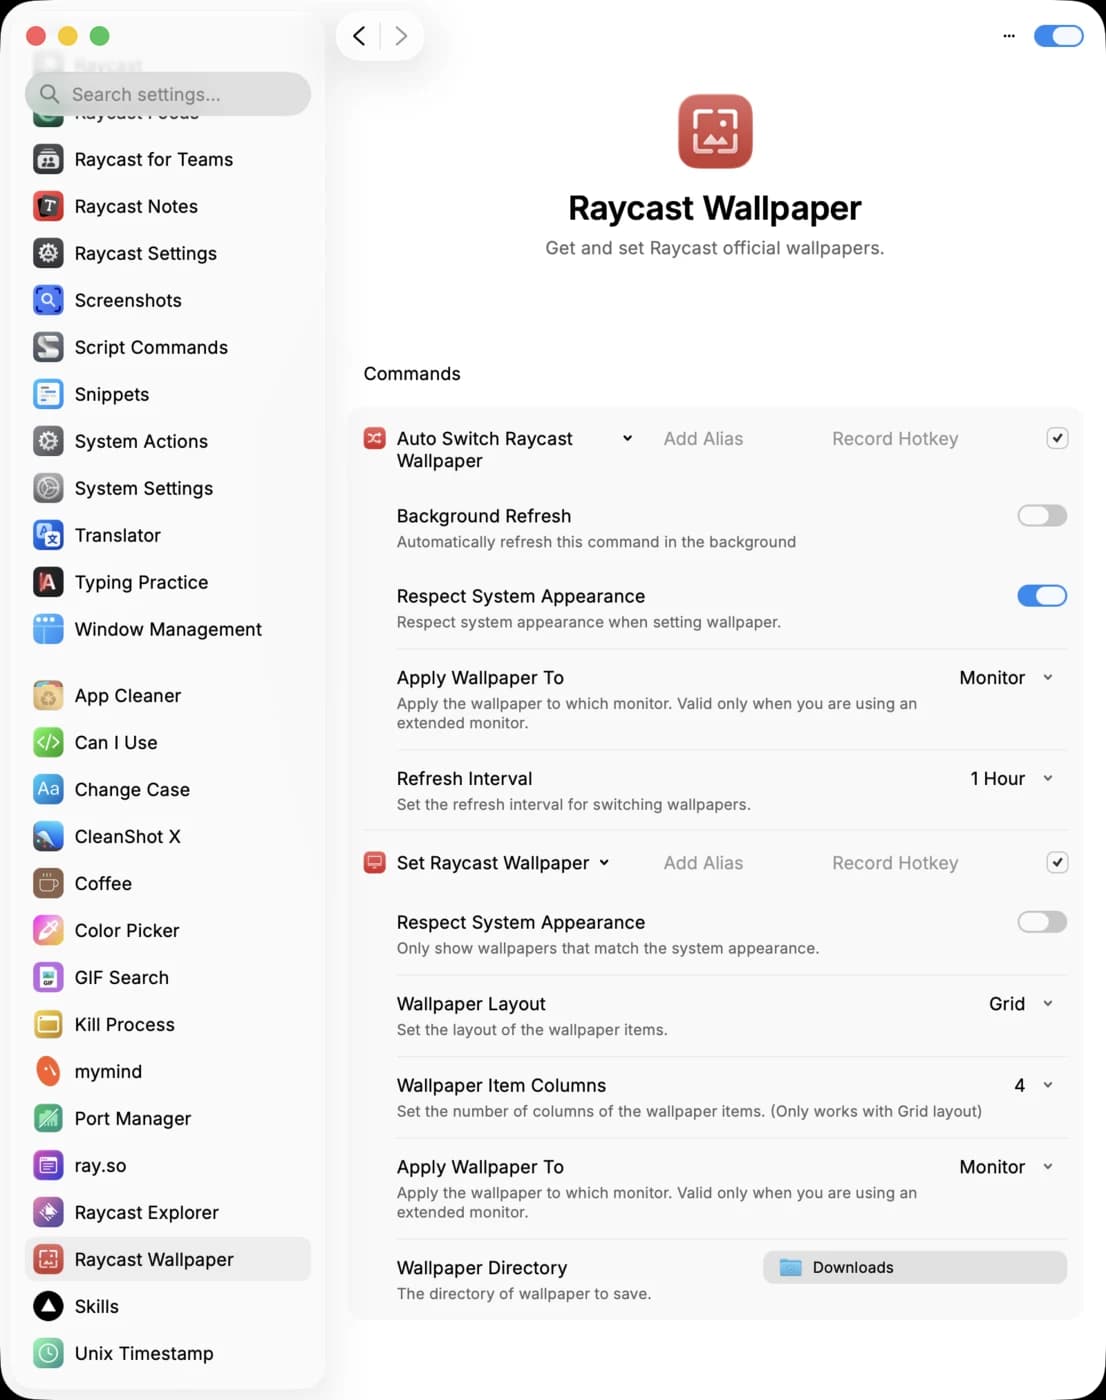The height and width of the screenshot is (1400, 1106).
Task: Select the Script Commands icon
Action: click(x=48, y=347)
